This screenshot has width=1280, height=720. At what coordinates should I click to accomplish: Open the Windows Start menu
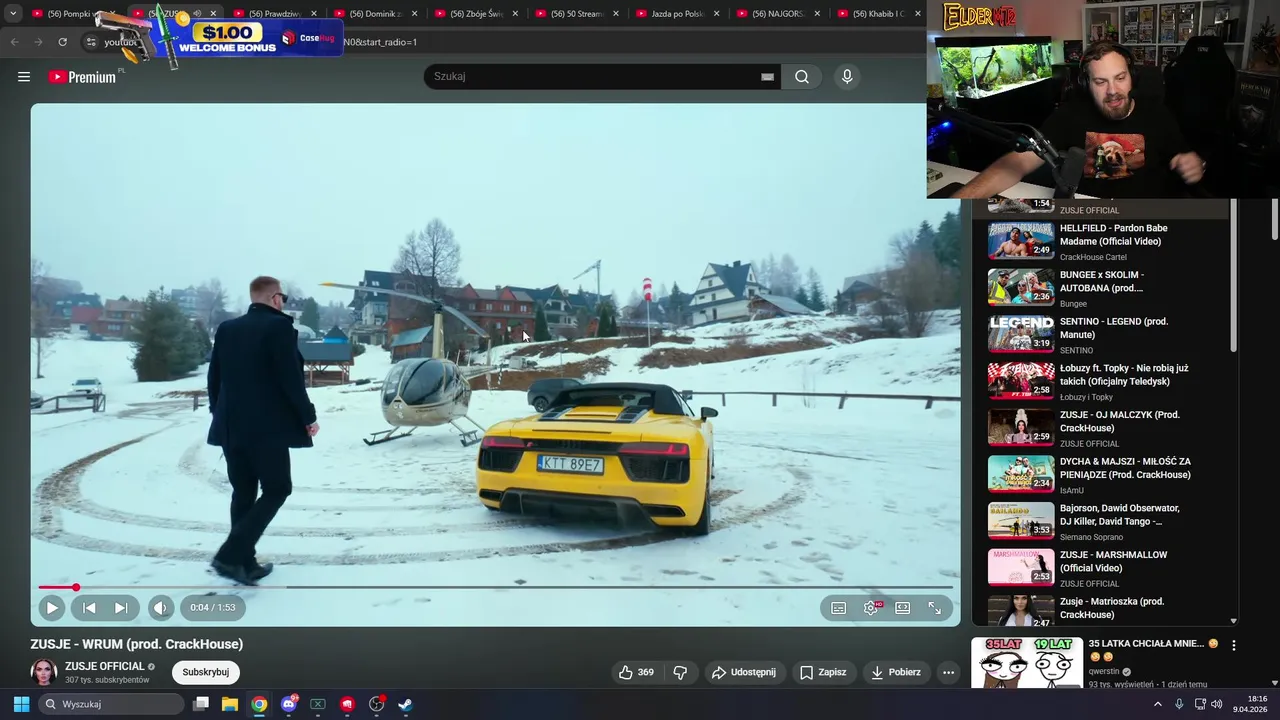(x=21, y=704)
